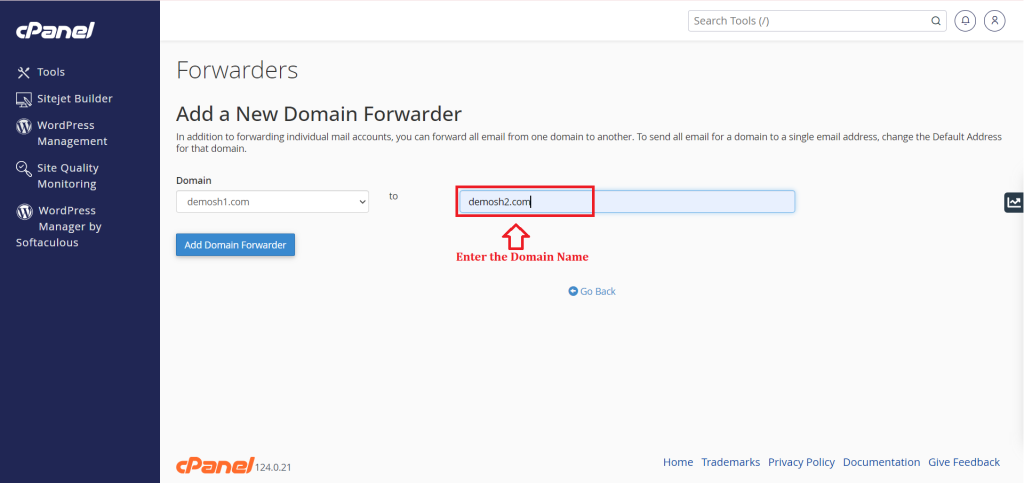1024x483 pixels.
Task: Click the Site Quality Monitoring magnifier icon
Action: pos(24,169)
